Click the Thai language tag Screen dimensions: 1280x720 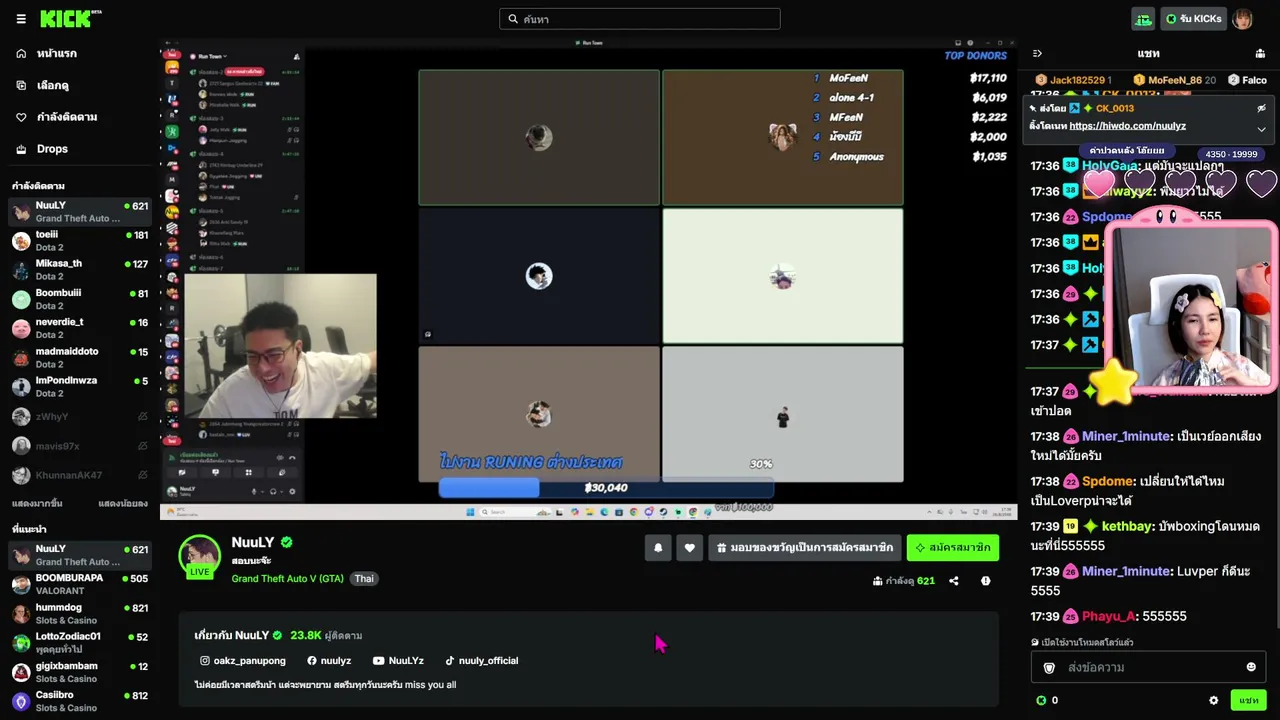364,579
